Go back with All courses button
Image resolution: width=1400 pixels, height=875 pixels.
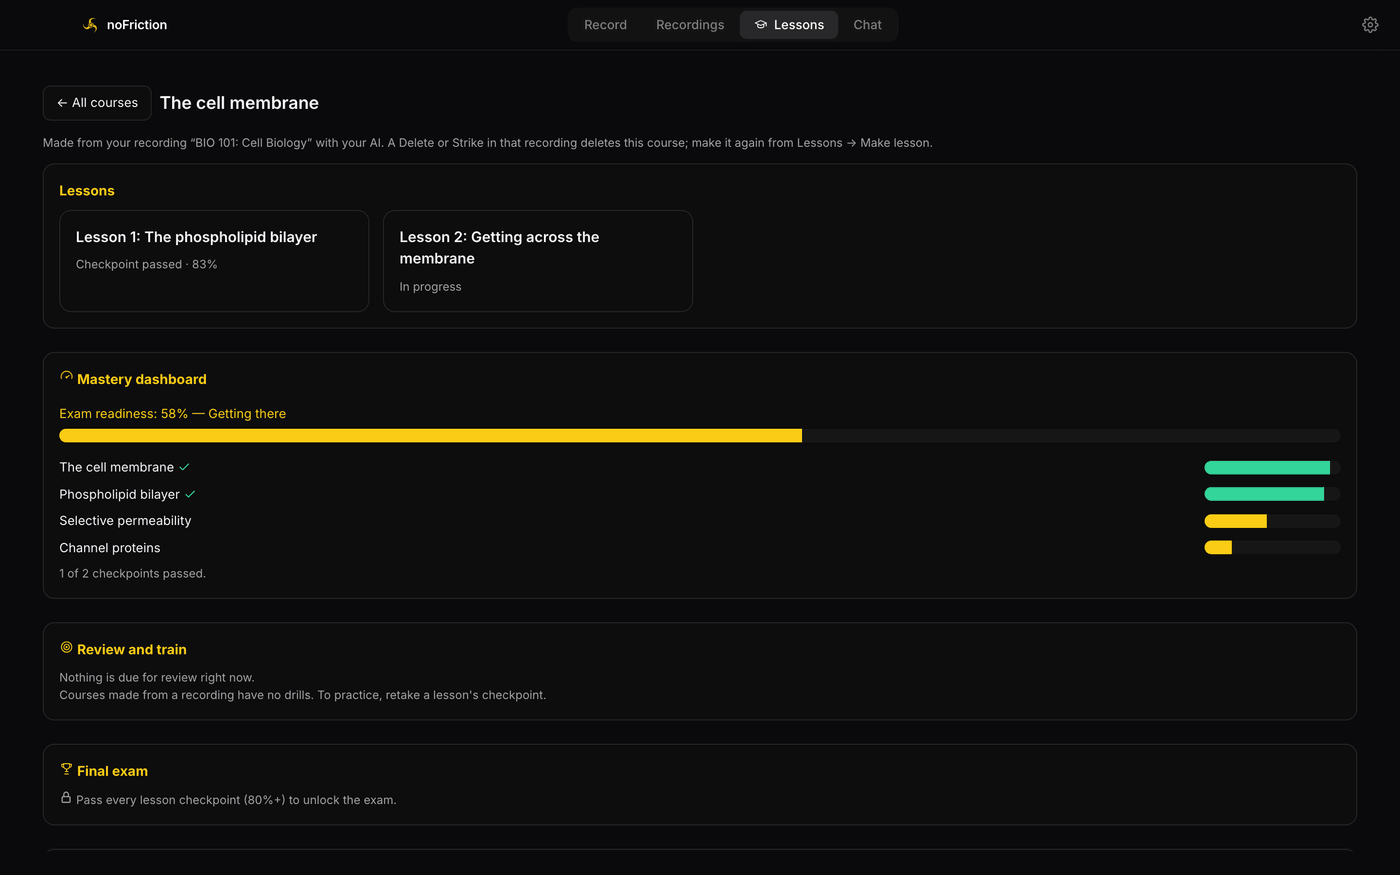97,103
